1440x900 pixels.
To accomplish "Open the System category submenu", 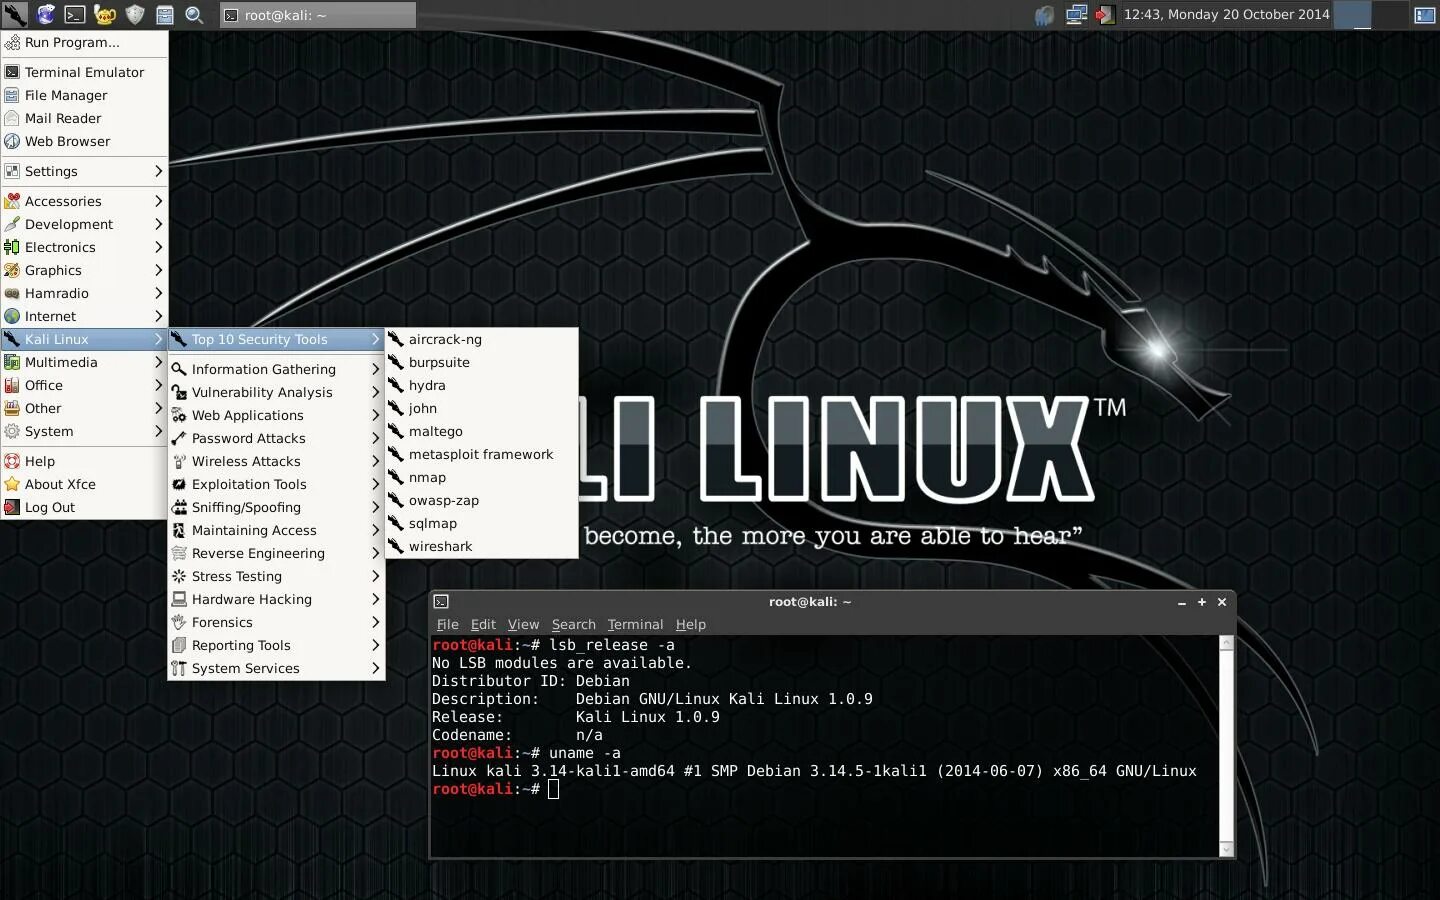I will click(84, 431).
